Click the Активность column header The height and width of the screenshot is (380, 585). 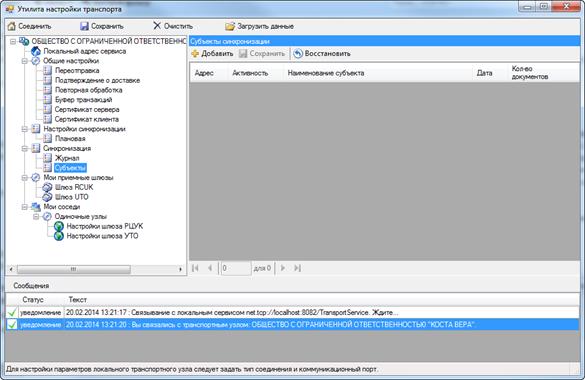click(x=256, y=73)
